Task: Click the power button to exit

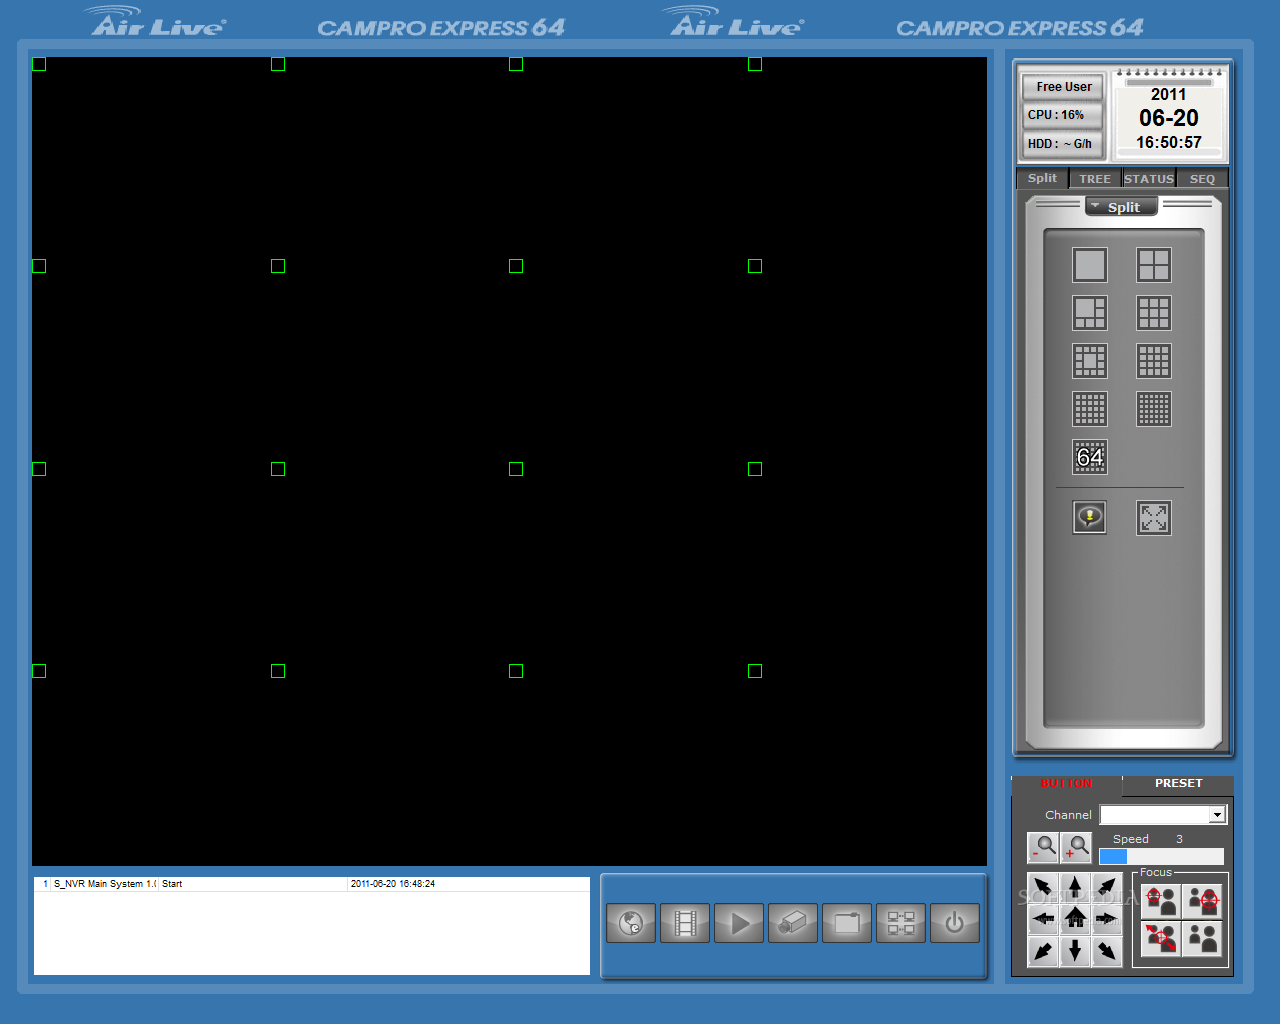Action: point(955,923)
